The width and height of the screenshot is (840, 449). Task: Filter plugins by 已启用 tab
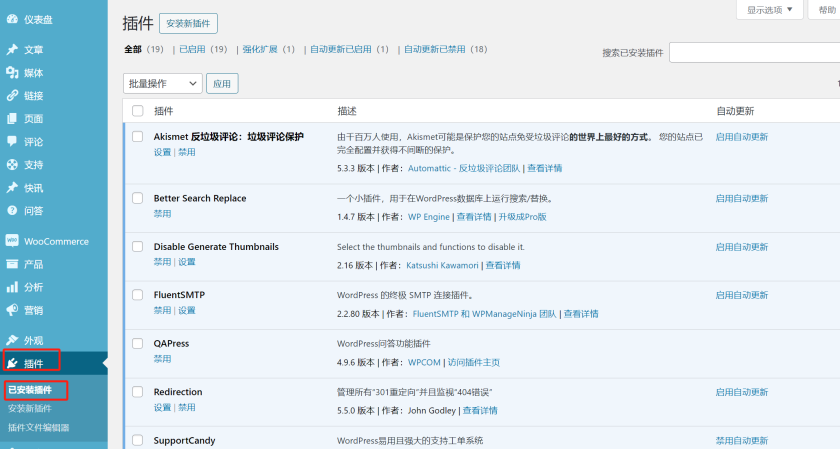192,49
